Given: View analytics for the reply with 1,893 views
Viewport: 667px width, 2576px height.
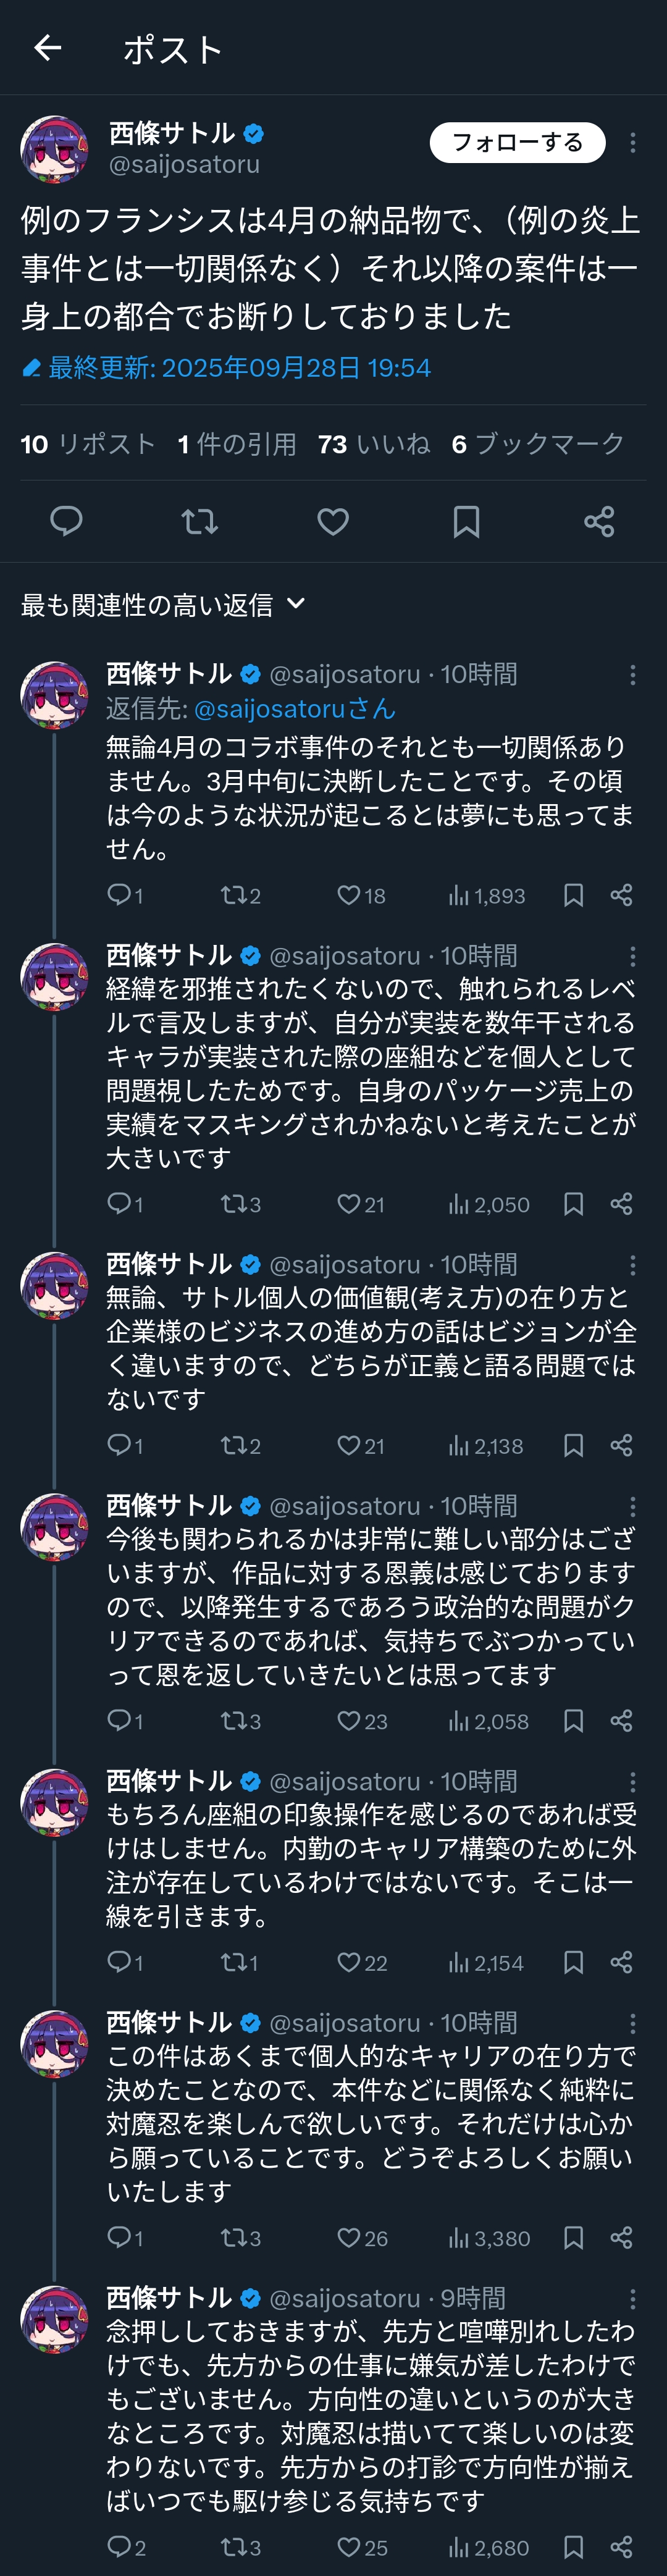Looking at the screenshot, I should (x=486, y=895).
